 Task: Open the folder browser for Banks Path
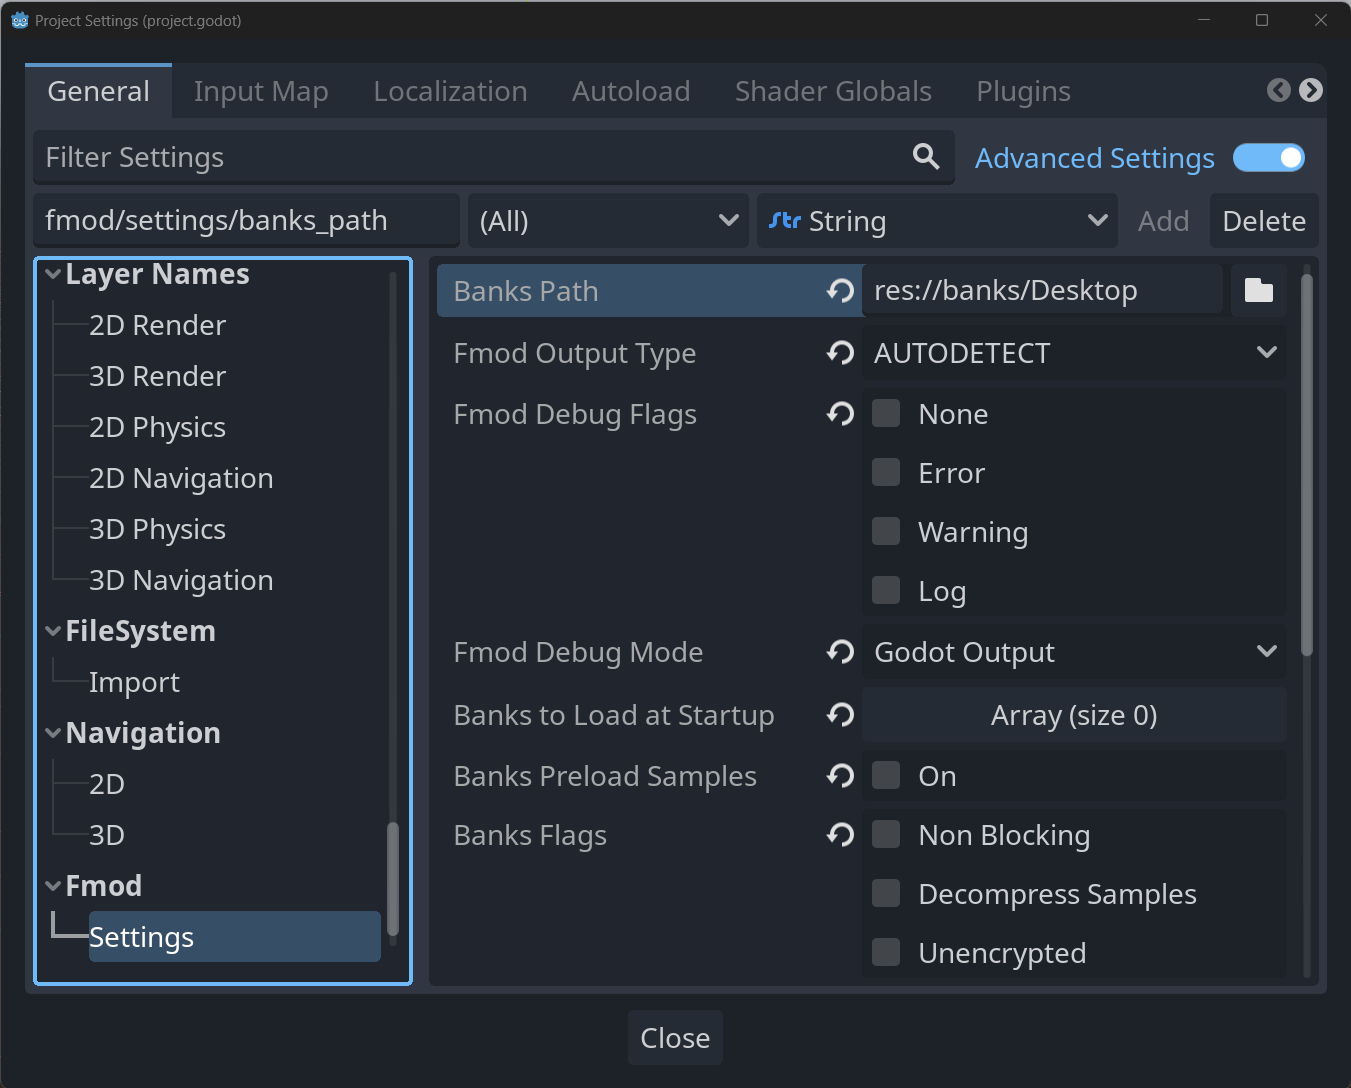click(1258, 290)
